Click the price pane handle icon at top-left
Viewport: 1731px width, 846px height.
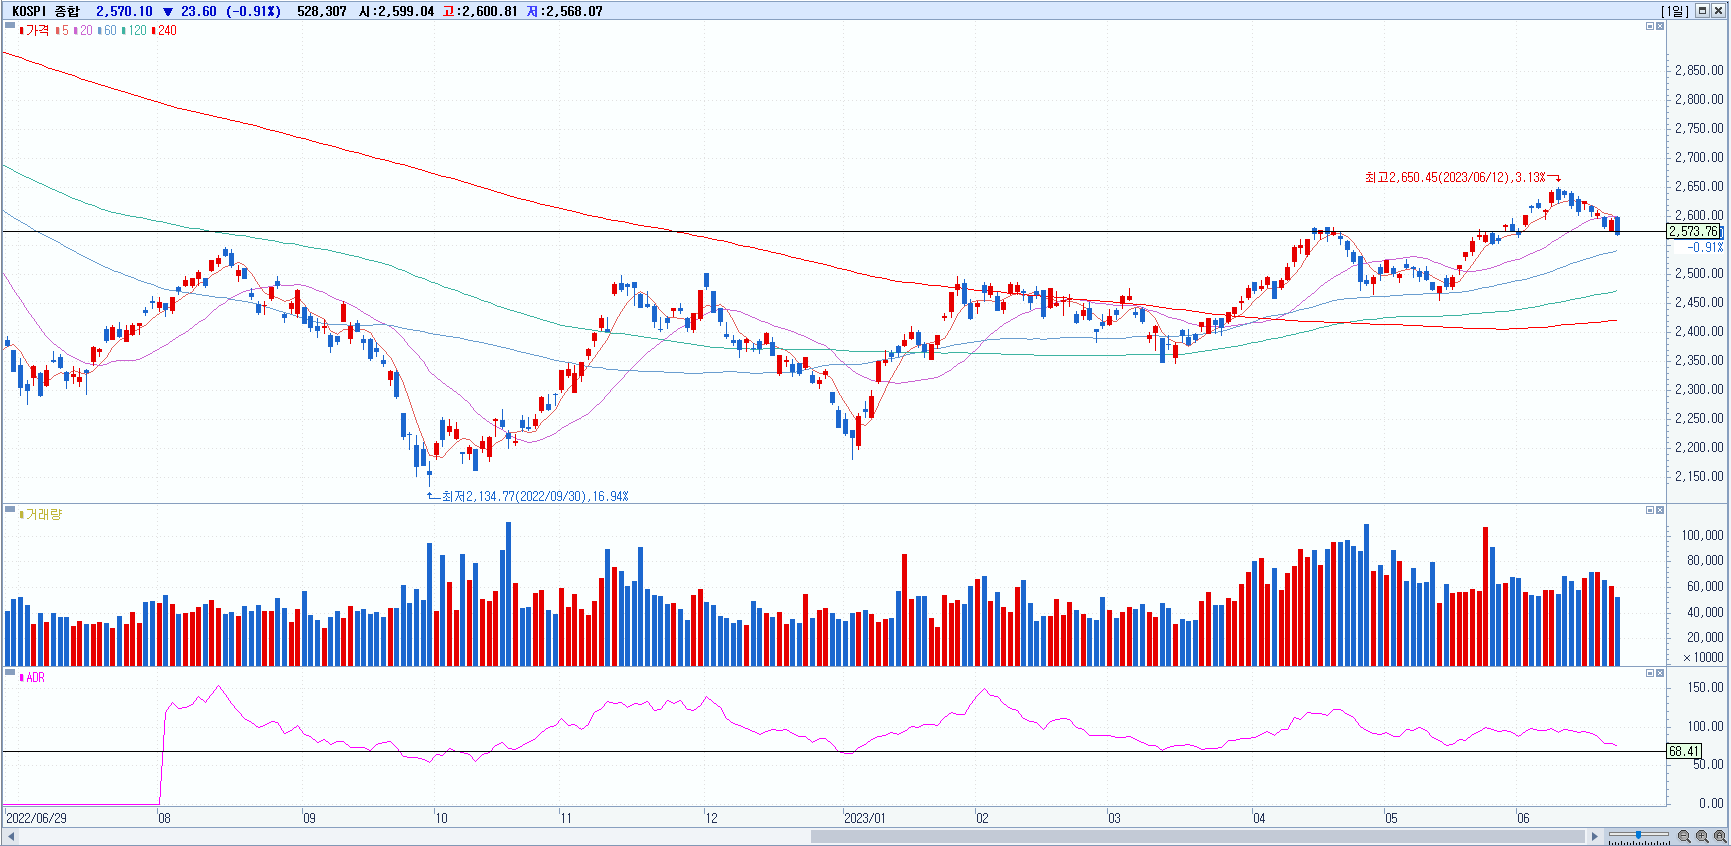tap(10, 25)
